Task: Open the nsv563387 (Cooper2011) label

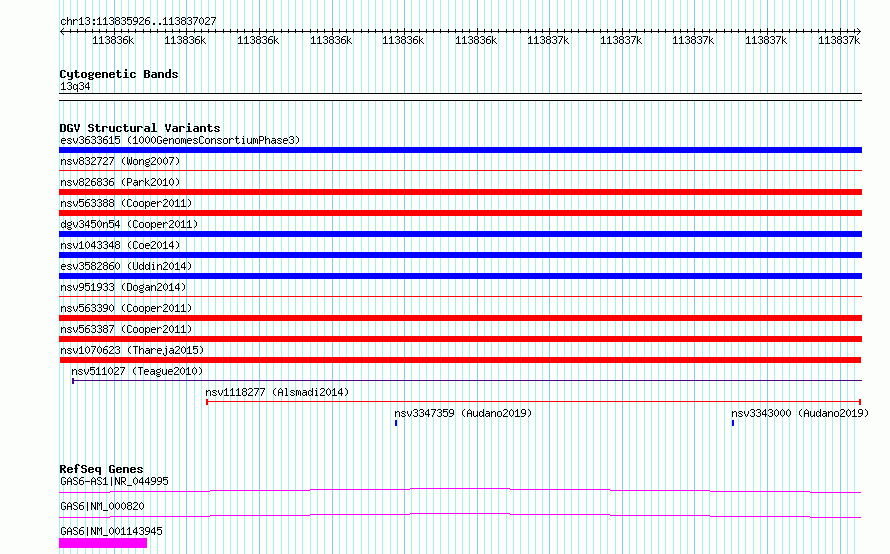Action: coord(126,329)
